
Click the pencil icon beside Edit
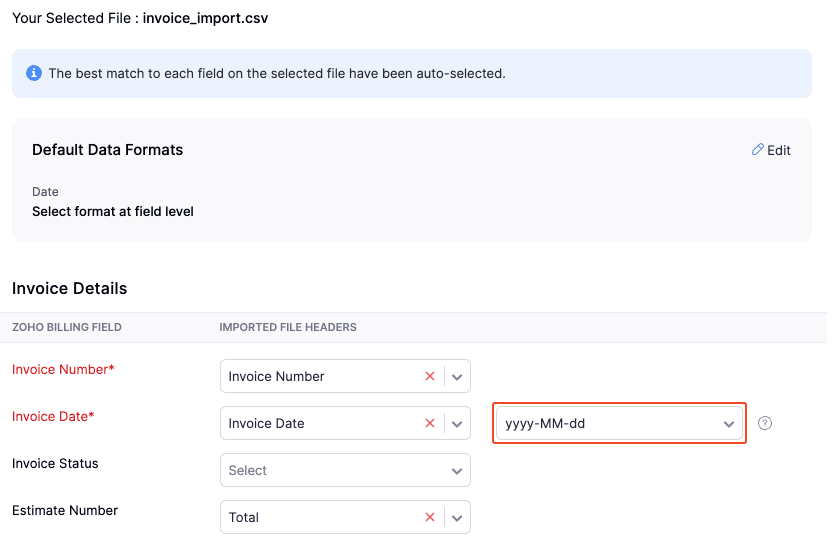[757, 150]
